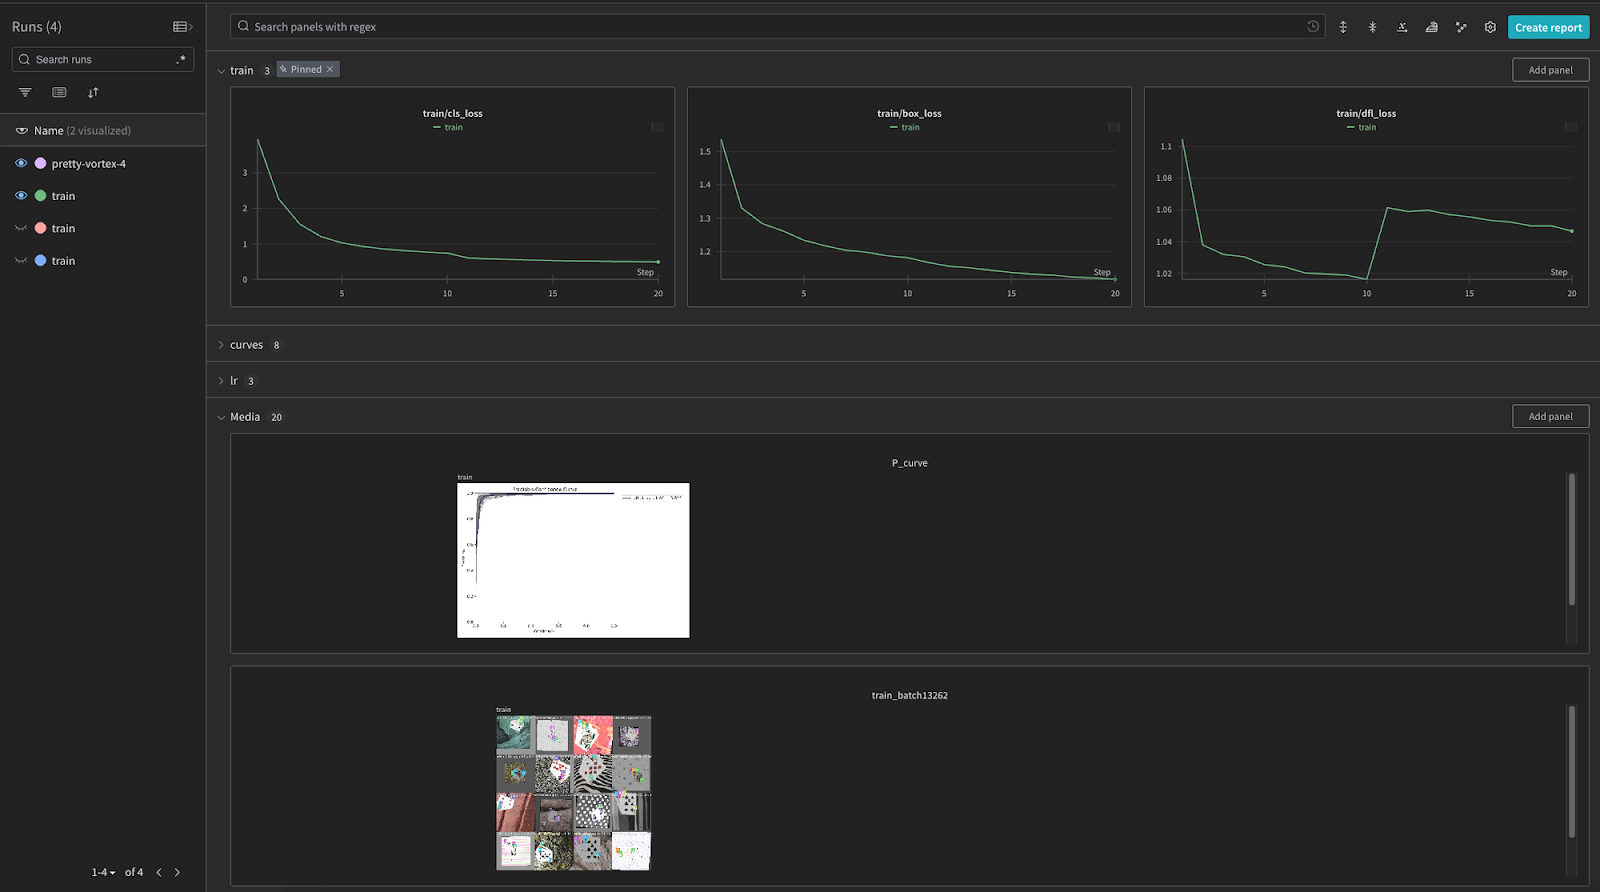Viewport: 1600px width, 892px height.
Task: Expand the runs table view icon
Action: click(183, 27)
